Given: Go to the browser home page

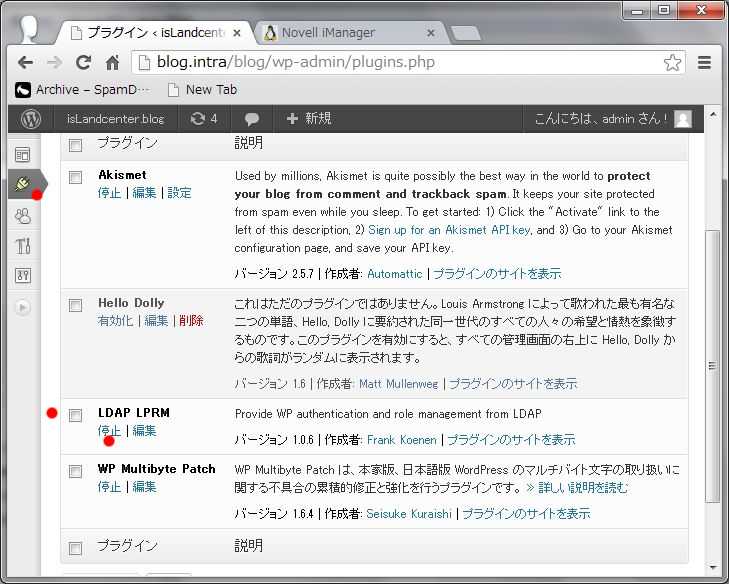Looking at the screenshot, I should point(113,62).
